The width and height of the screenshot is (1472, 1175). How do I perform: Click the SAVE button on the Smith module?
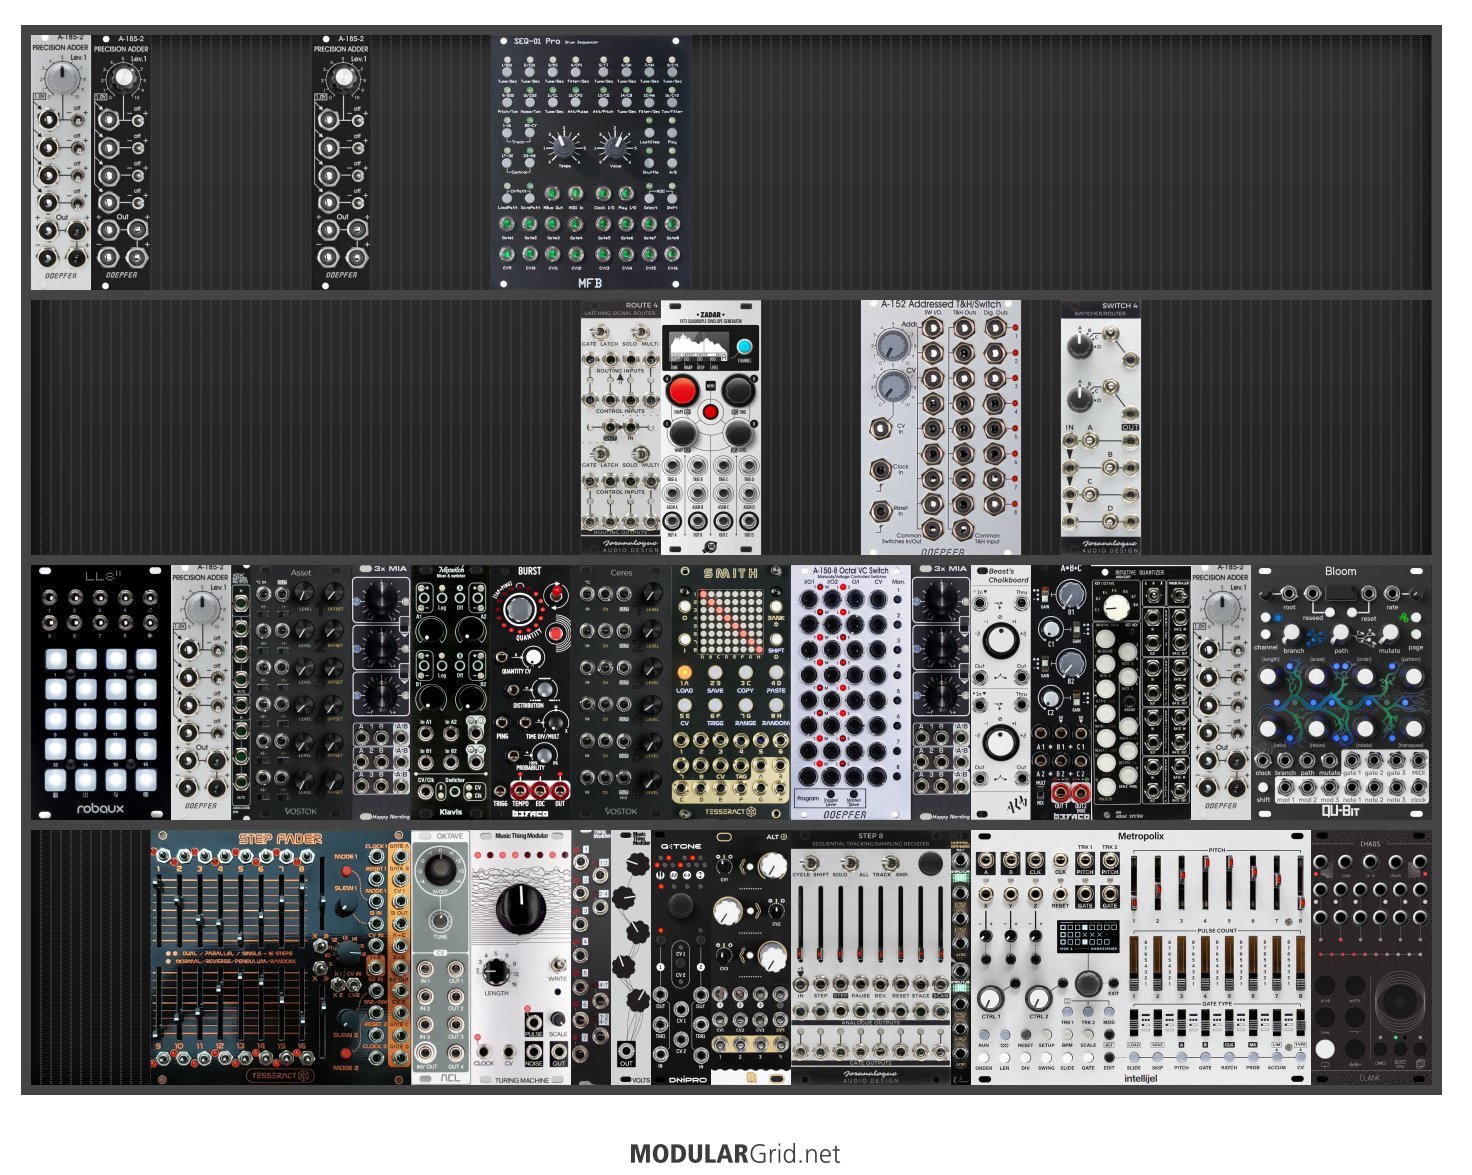(x=715, y=673)
